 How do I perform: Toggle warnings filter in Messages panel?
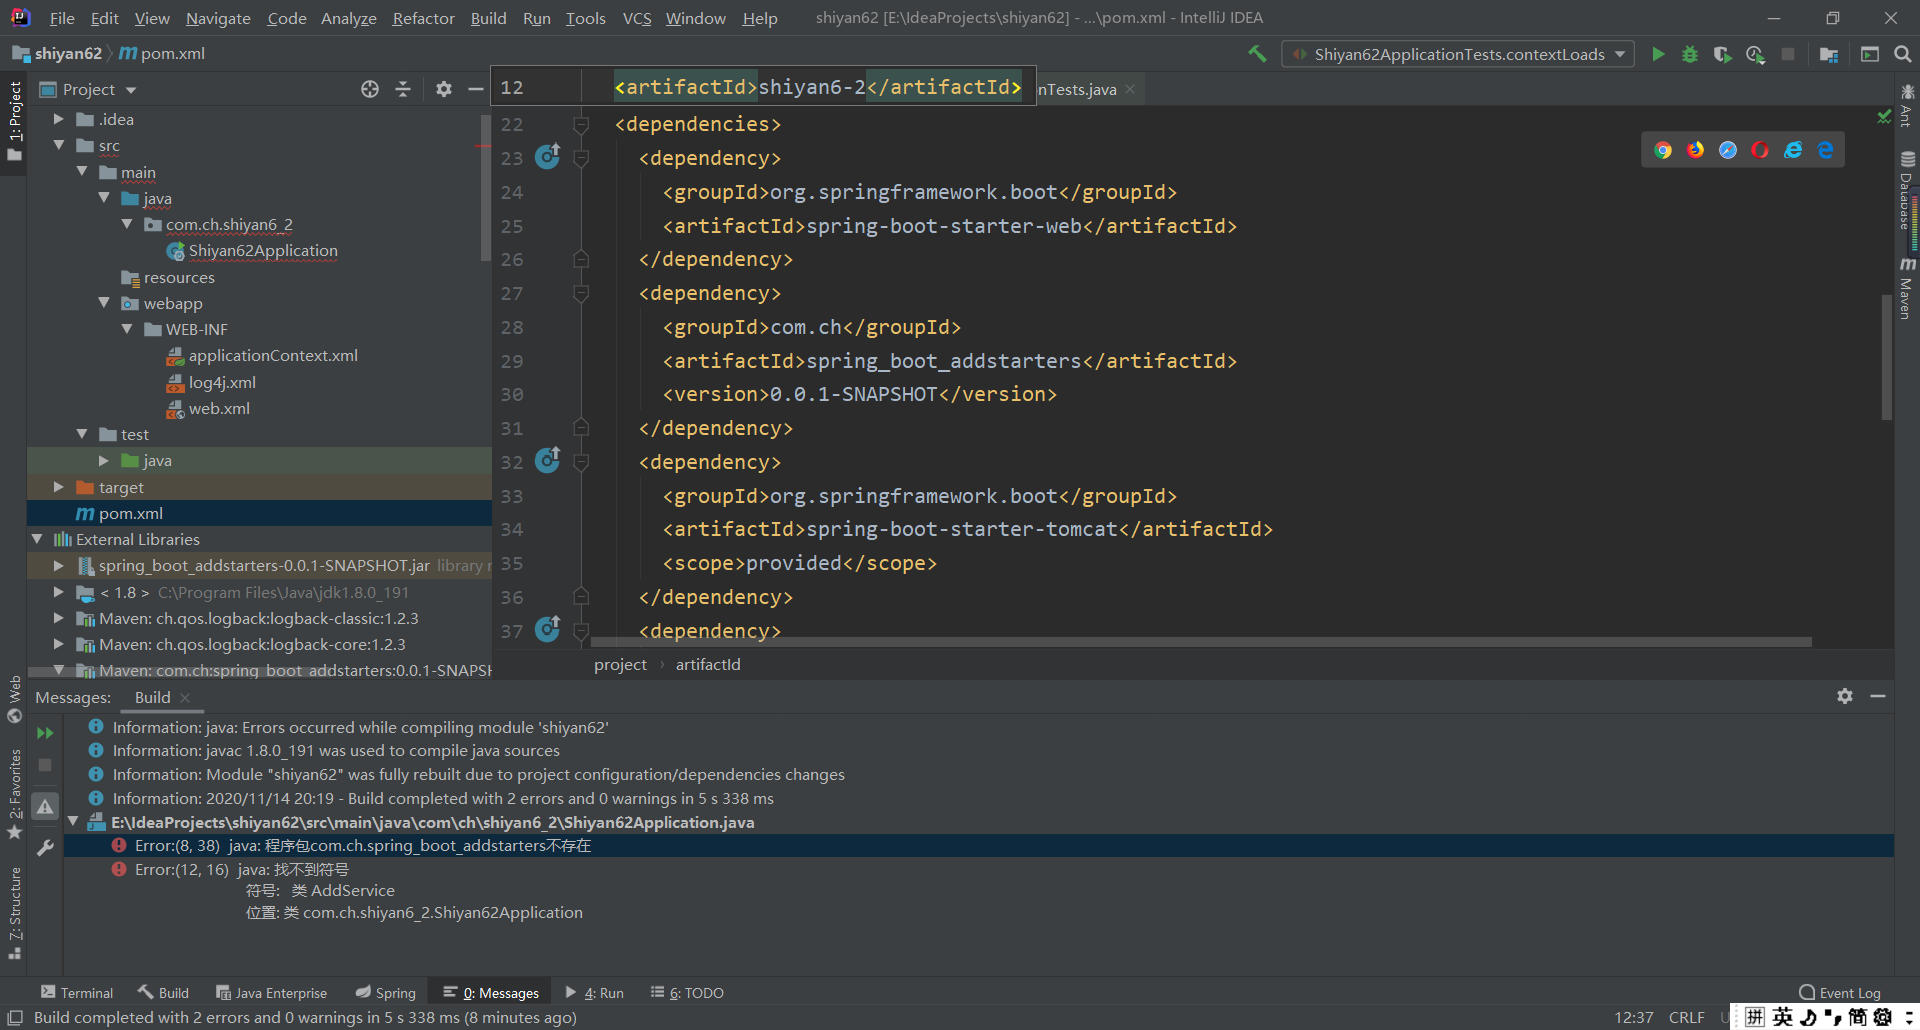(x=45, y=806)
